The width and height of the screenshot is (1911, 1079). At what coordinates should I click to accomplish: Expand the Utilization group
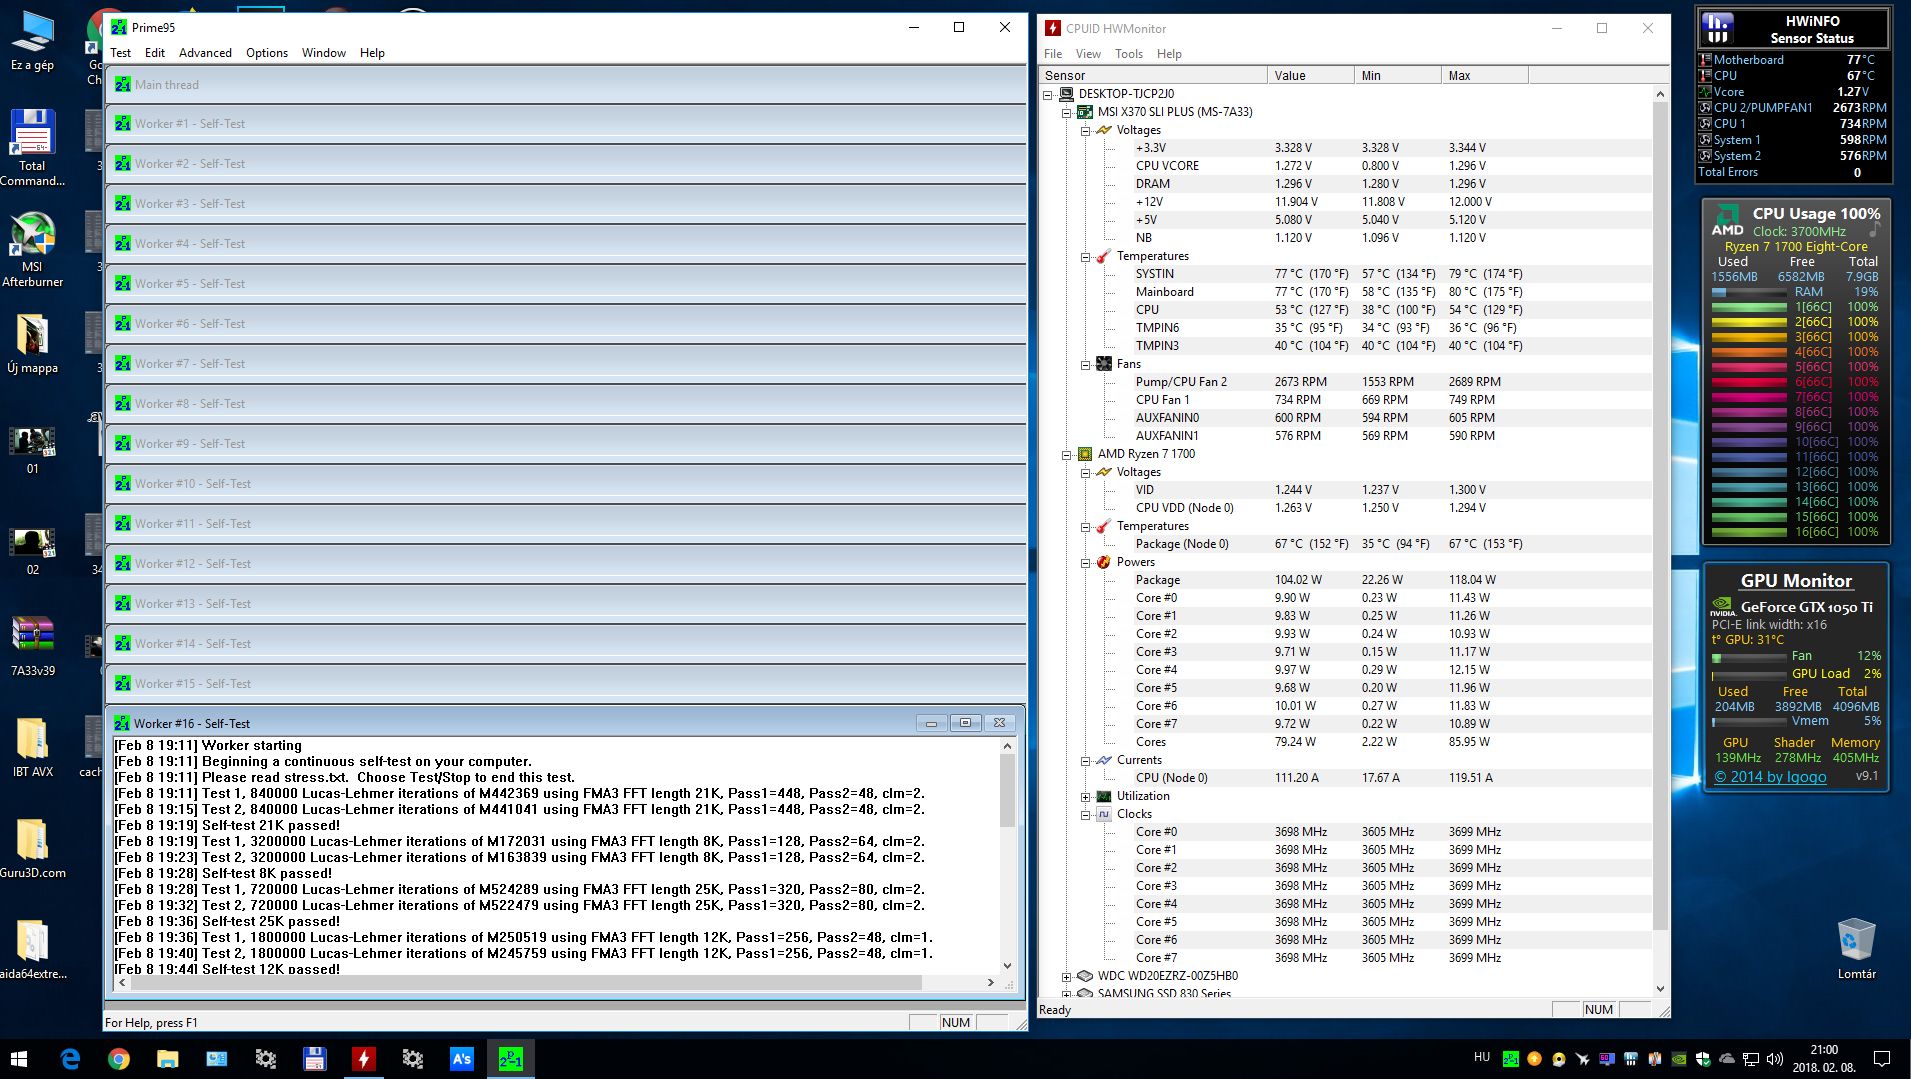click(x=1085, y=796)
